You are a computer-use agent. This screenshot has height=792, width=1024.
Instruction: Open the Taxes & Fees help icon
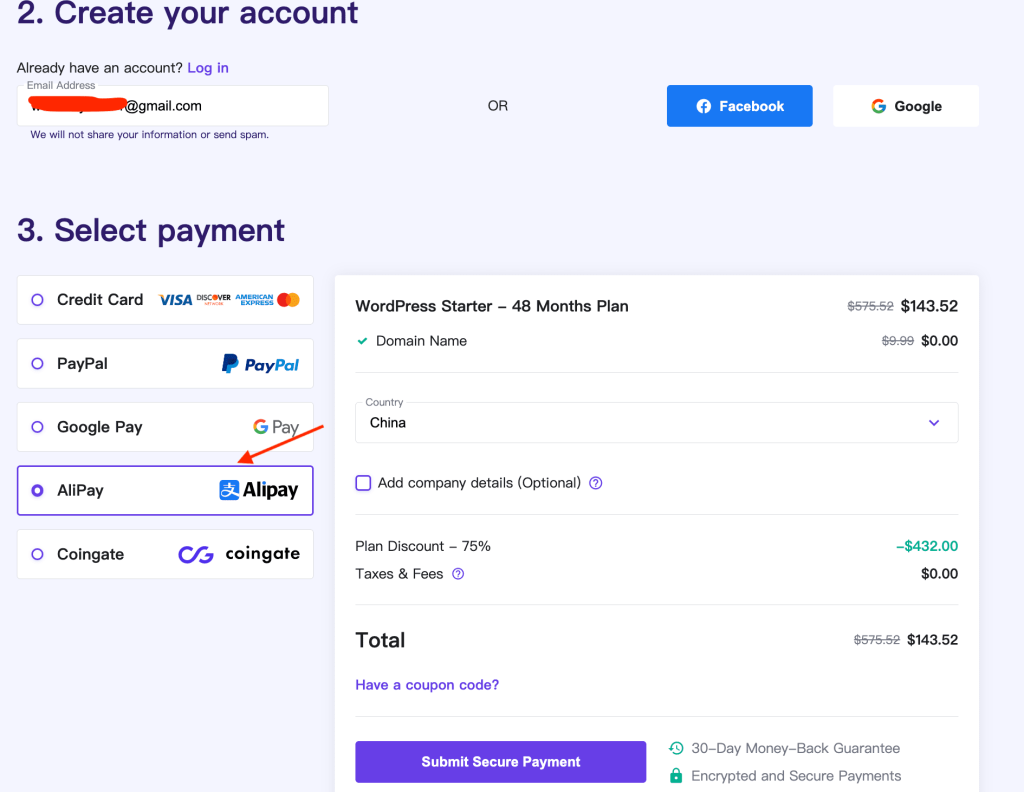tap(458, 574)
